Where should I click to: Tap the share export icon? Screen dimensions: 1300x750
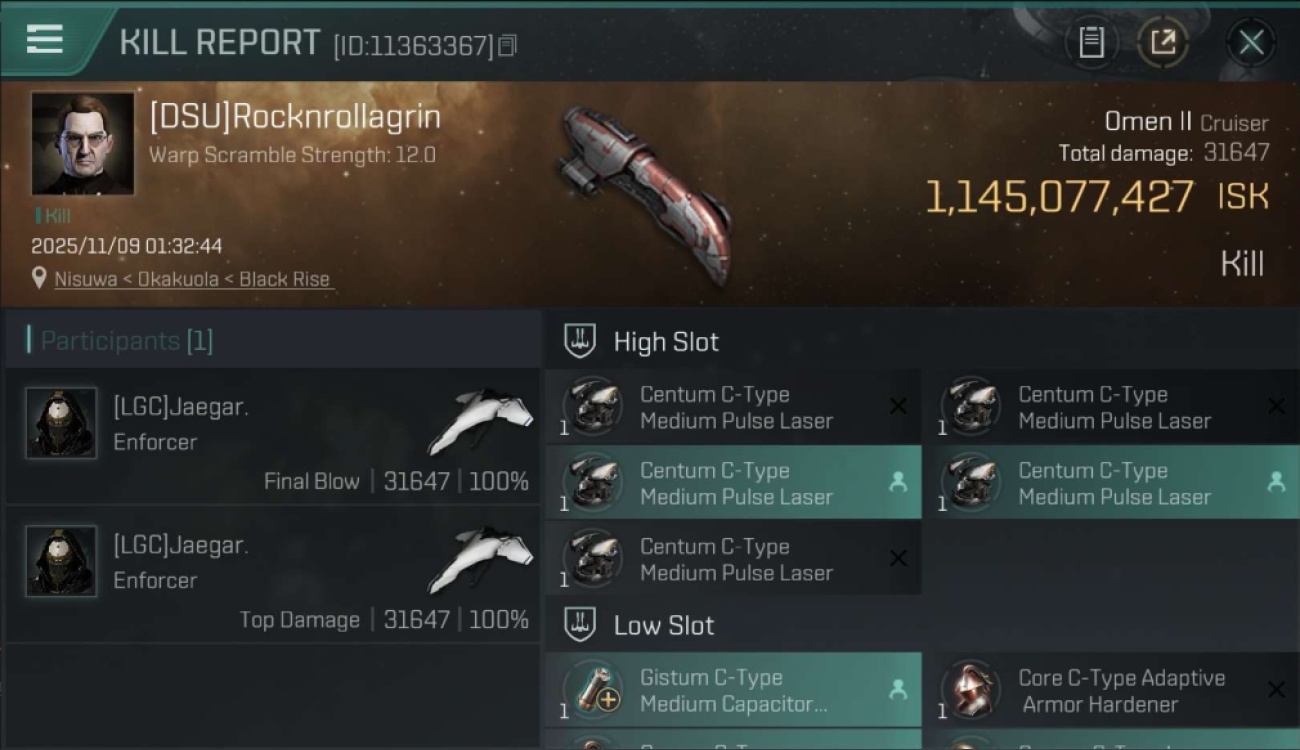[x=1163, y=42]
